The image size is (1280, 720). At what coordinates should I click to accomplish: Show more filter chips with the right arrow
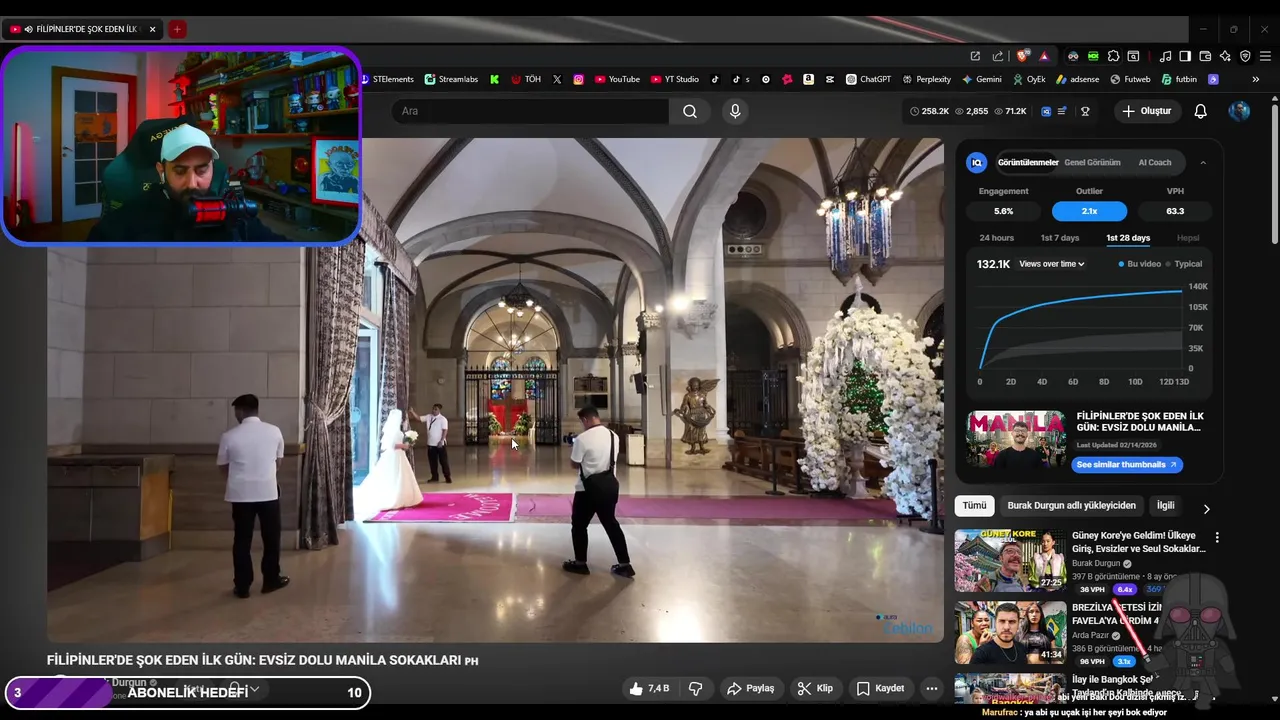pyautogui.click(x=1206, y=508)
